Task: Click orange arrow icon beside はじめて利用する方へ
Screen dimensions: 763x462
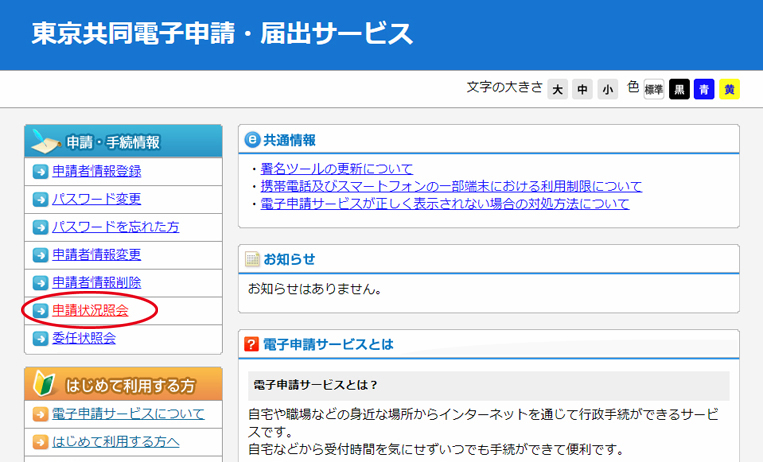Action: pyautogui.click(x=40, y=442)
